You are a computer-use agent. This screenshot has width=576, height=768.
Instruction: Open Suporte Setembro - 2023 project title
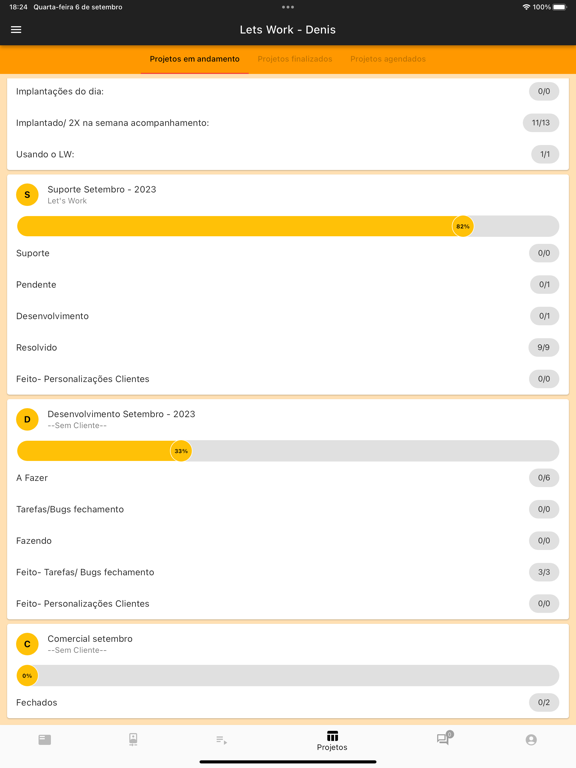[102, 190]
